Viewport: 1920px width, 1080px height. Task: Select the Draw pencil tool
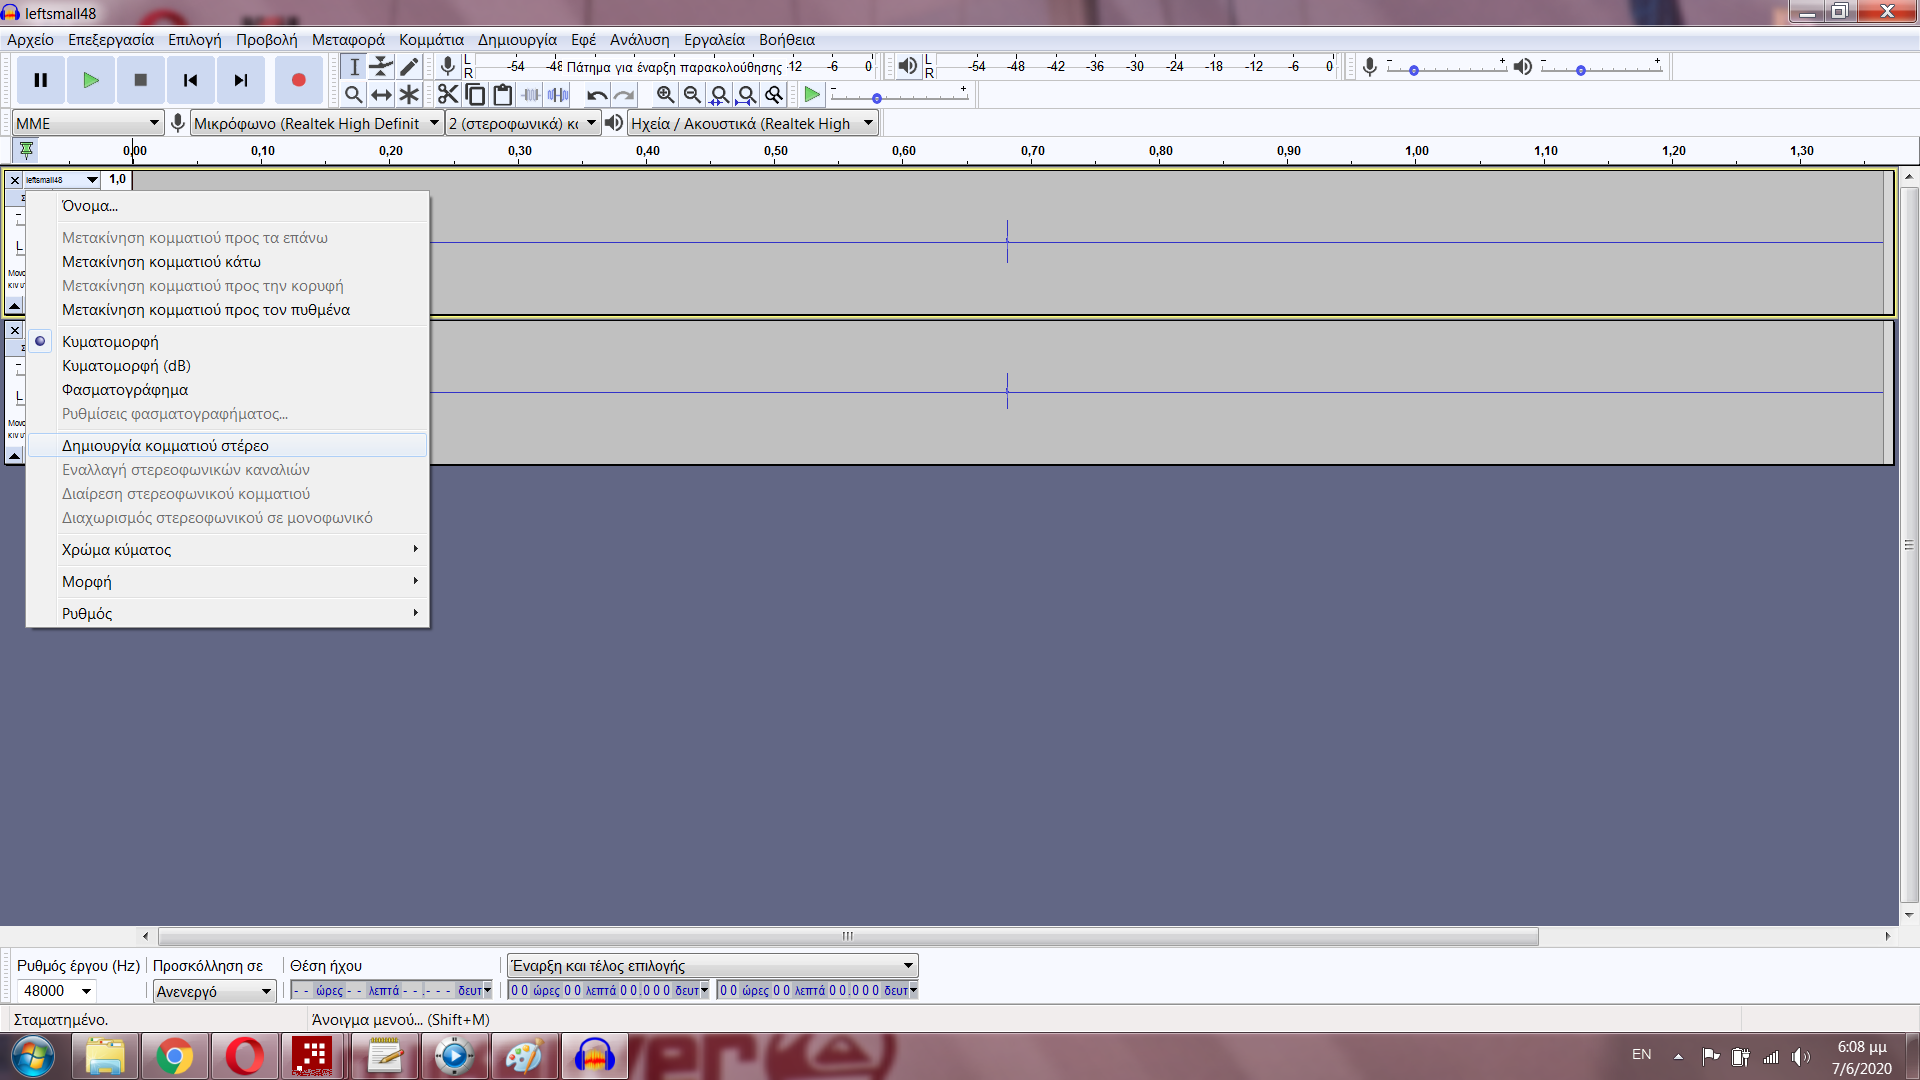click(409, 67)
